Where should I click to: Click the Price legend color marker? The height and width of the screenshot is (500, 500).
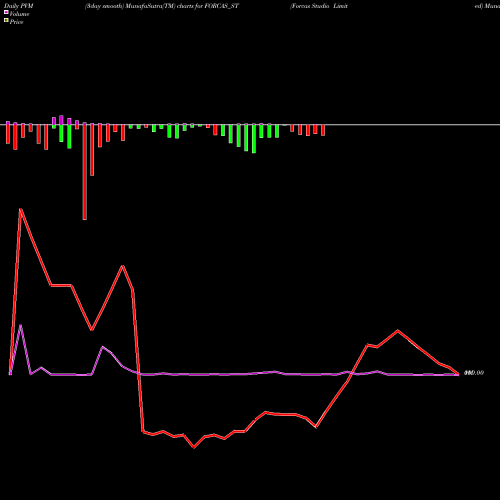click(x=6, y=21)
